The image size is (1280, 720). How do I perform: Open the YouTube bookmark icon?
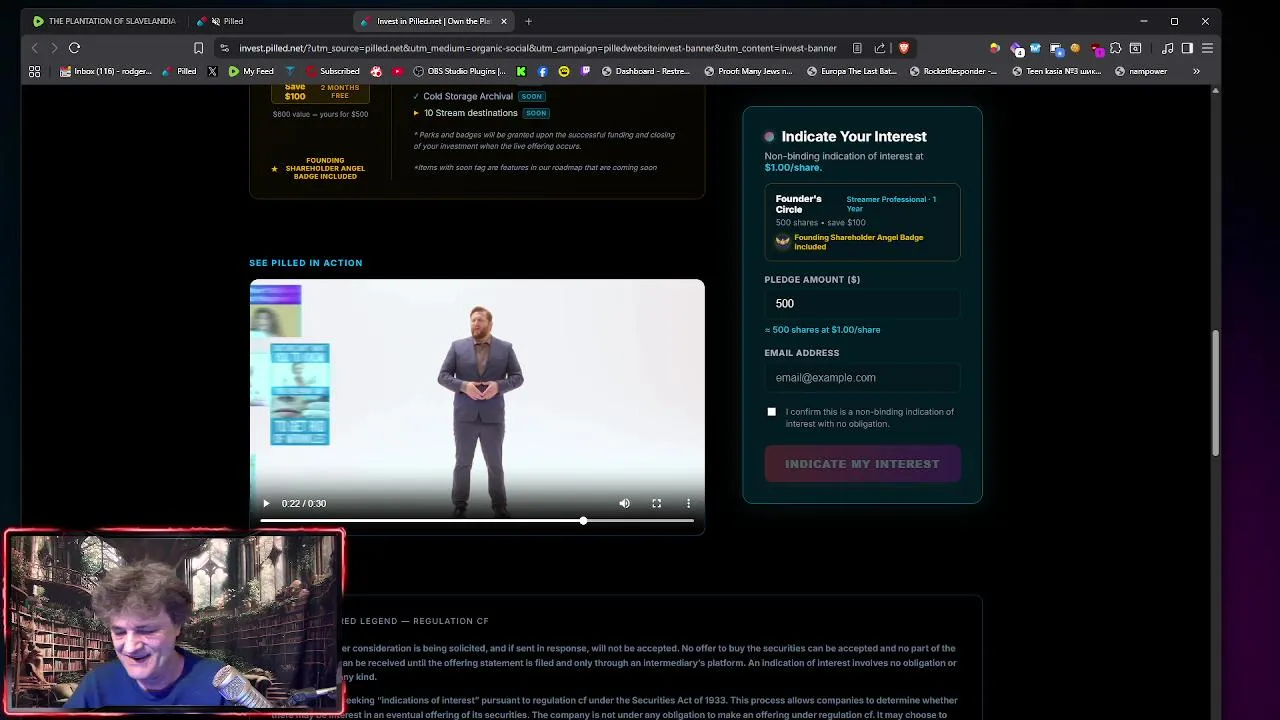pos(397,71)
